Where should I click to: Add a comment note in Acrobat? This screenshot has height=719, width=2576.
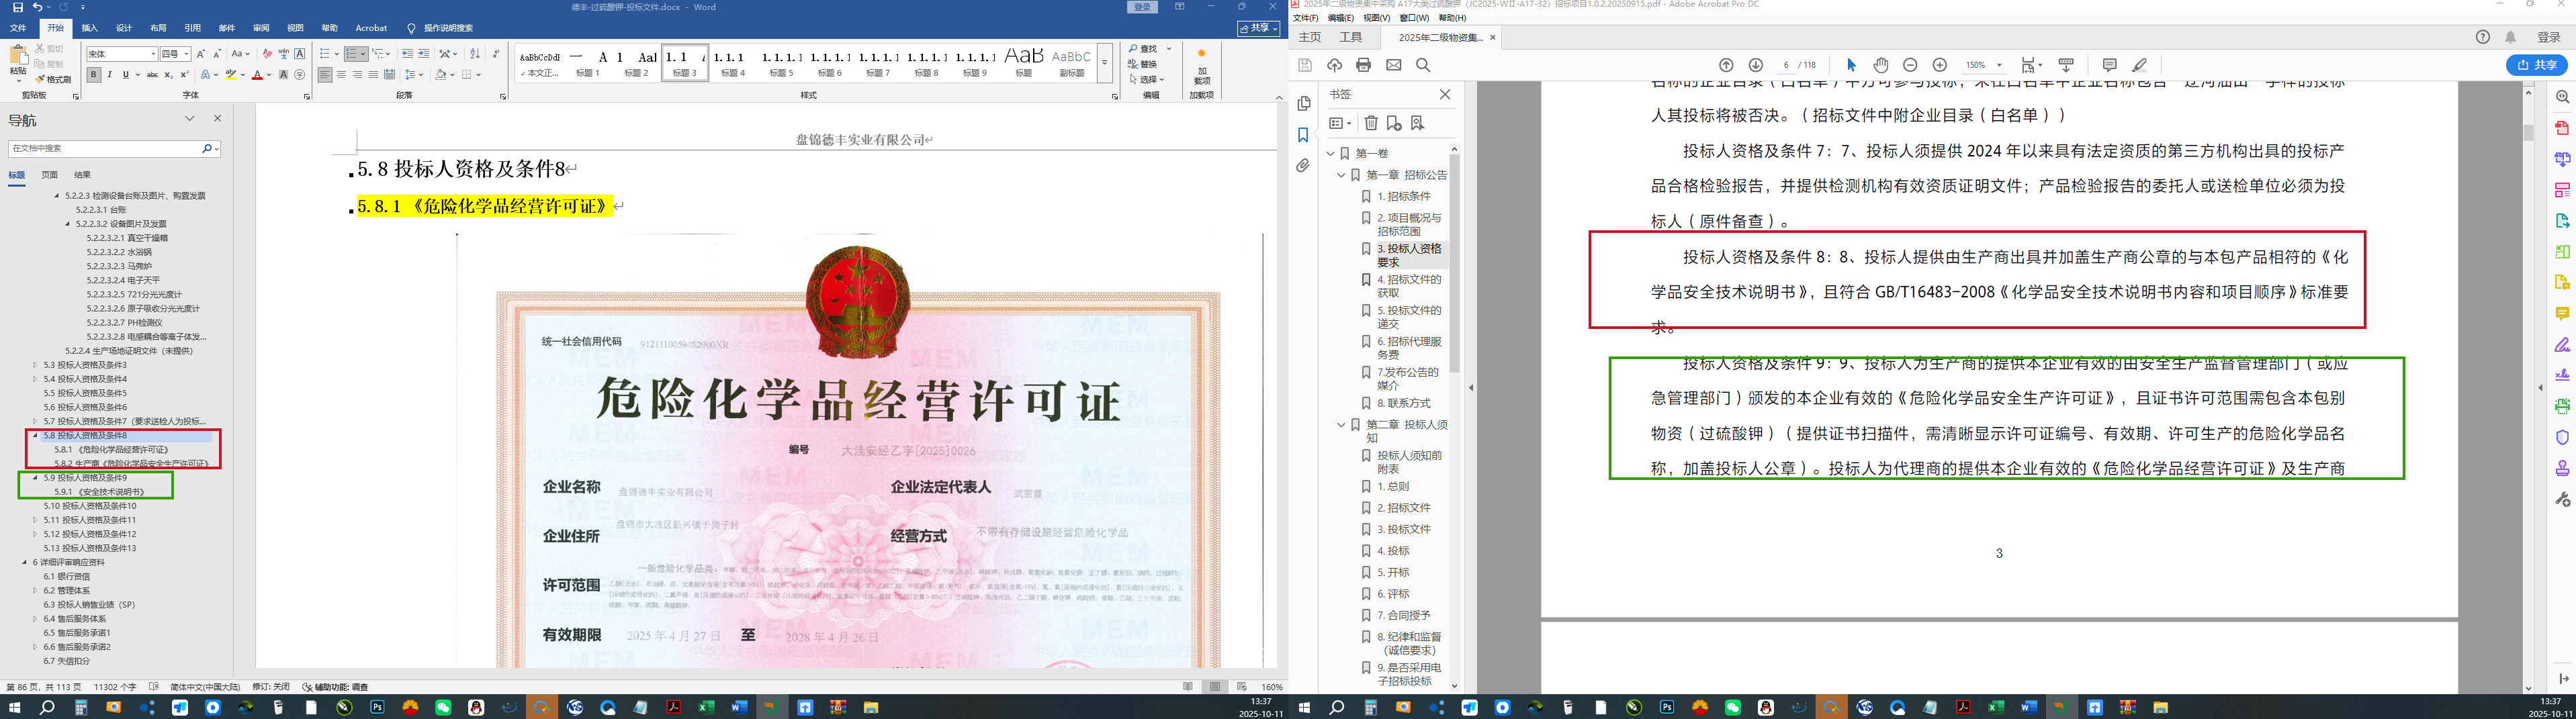click(x=2110, y=65)
